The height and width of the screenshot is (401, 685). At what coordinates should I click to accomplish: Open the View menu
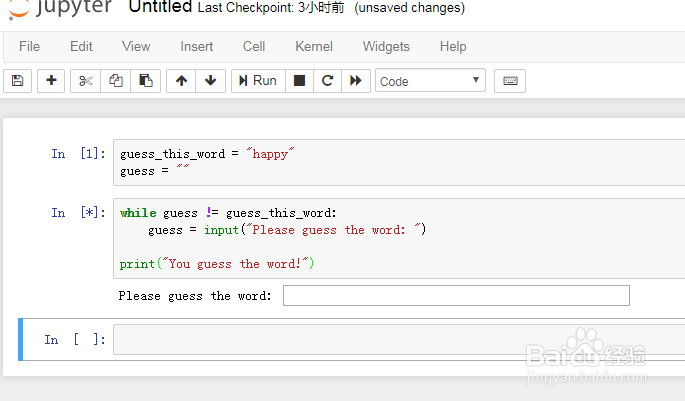(136, 46)
